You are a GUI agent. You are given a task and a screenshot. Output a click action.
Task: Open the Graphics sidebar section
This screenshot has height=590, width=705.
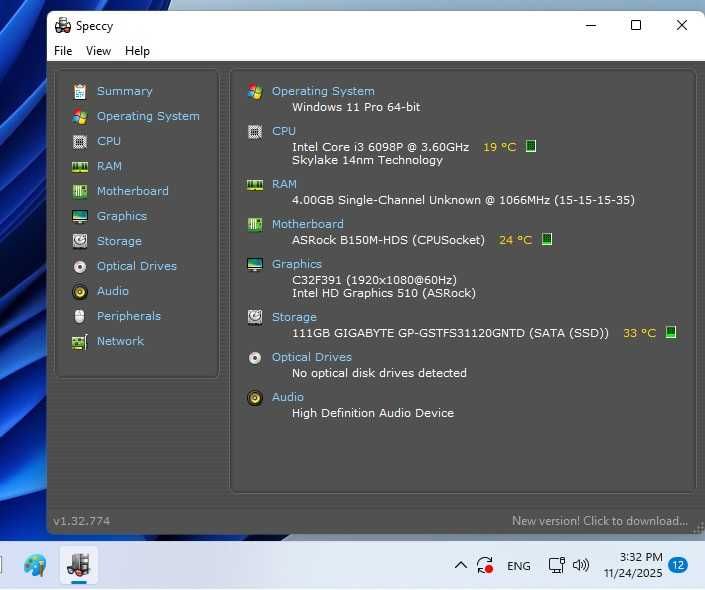[122, 217]
